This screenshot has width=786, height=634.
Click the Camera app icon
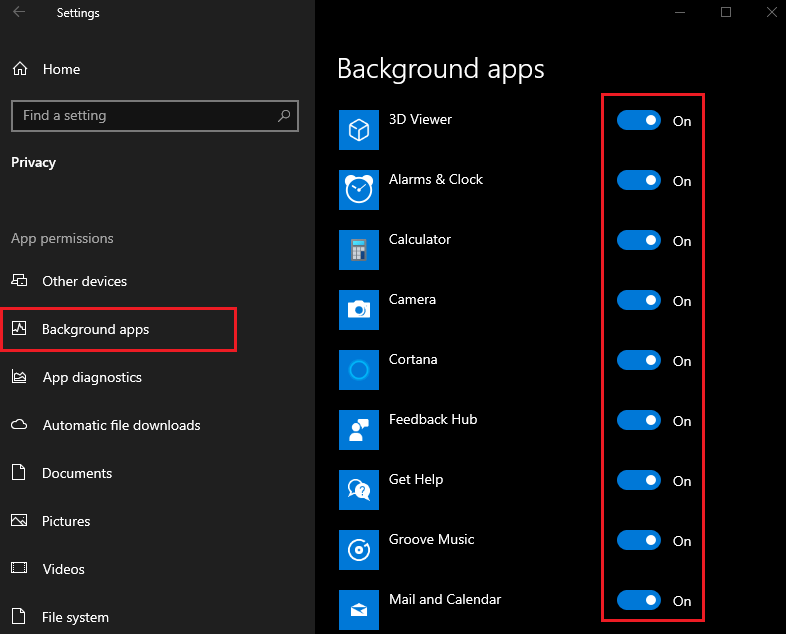tap(359, 310)
